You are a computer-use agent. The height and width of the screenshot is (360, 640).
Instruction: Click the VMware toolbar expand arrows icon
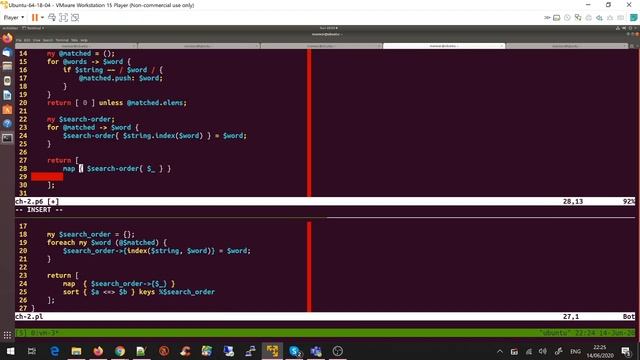547,18
